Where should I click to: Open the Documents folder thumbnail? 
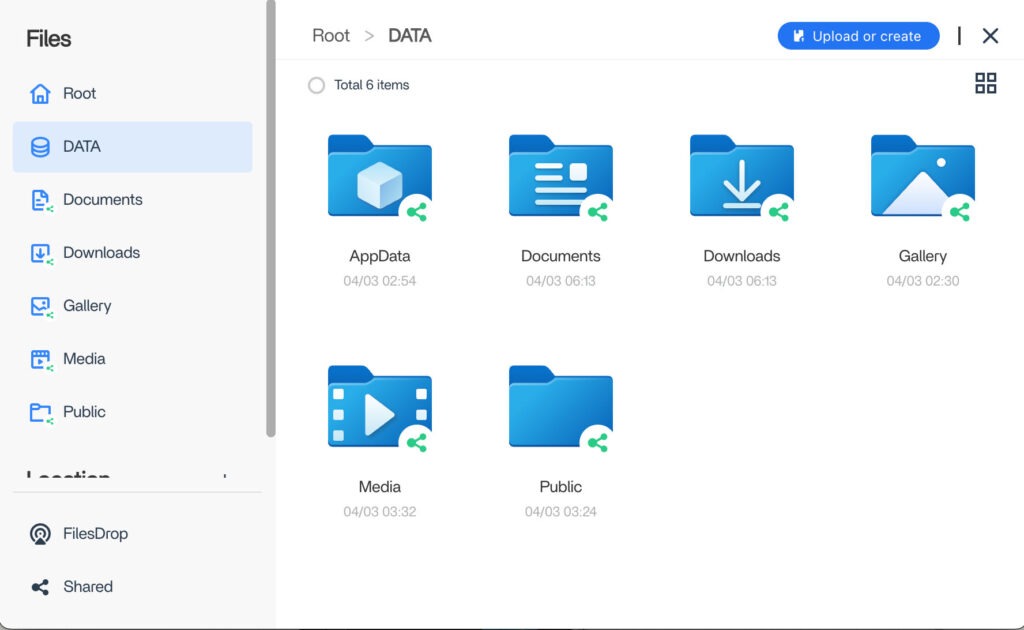pos(560,178)
